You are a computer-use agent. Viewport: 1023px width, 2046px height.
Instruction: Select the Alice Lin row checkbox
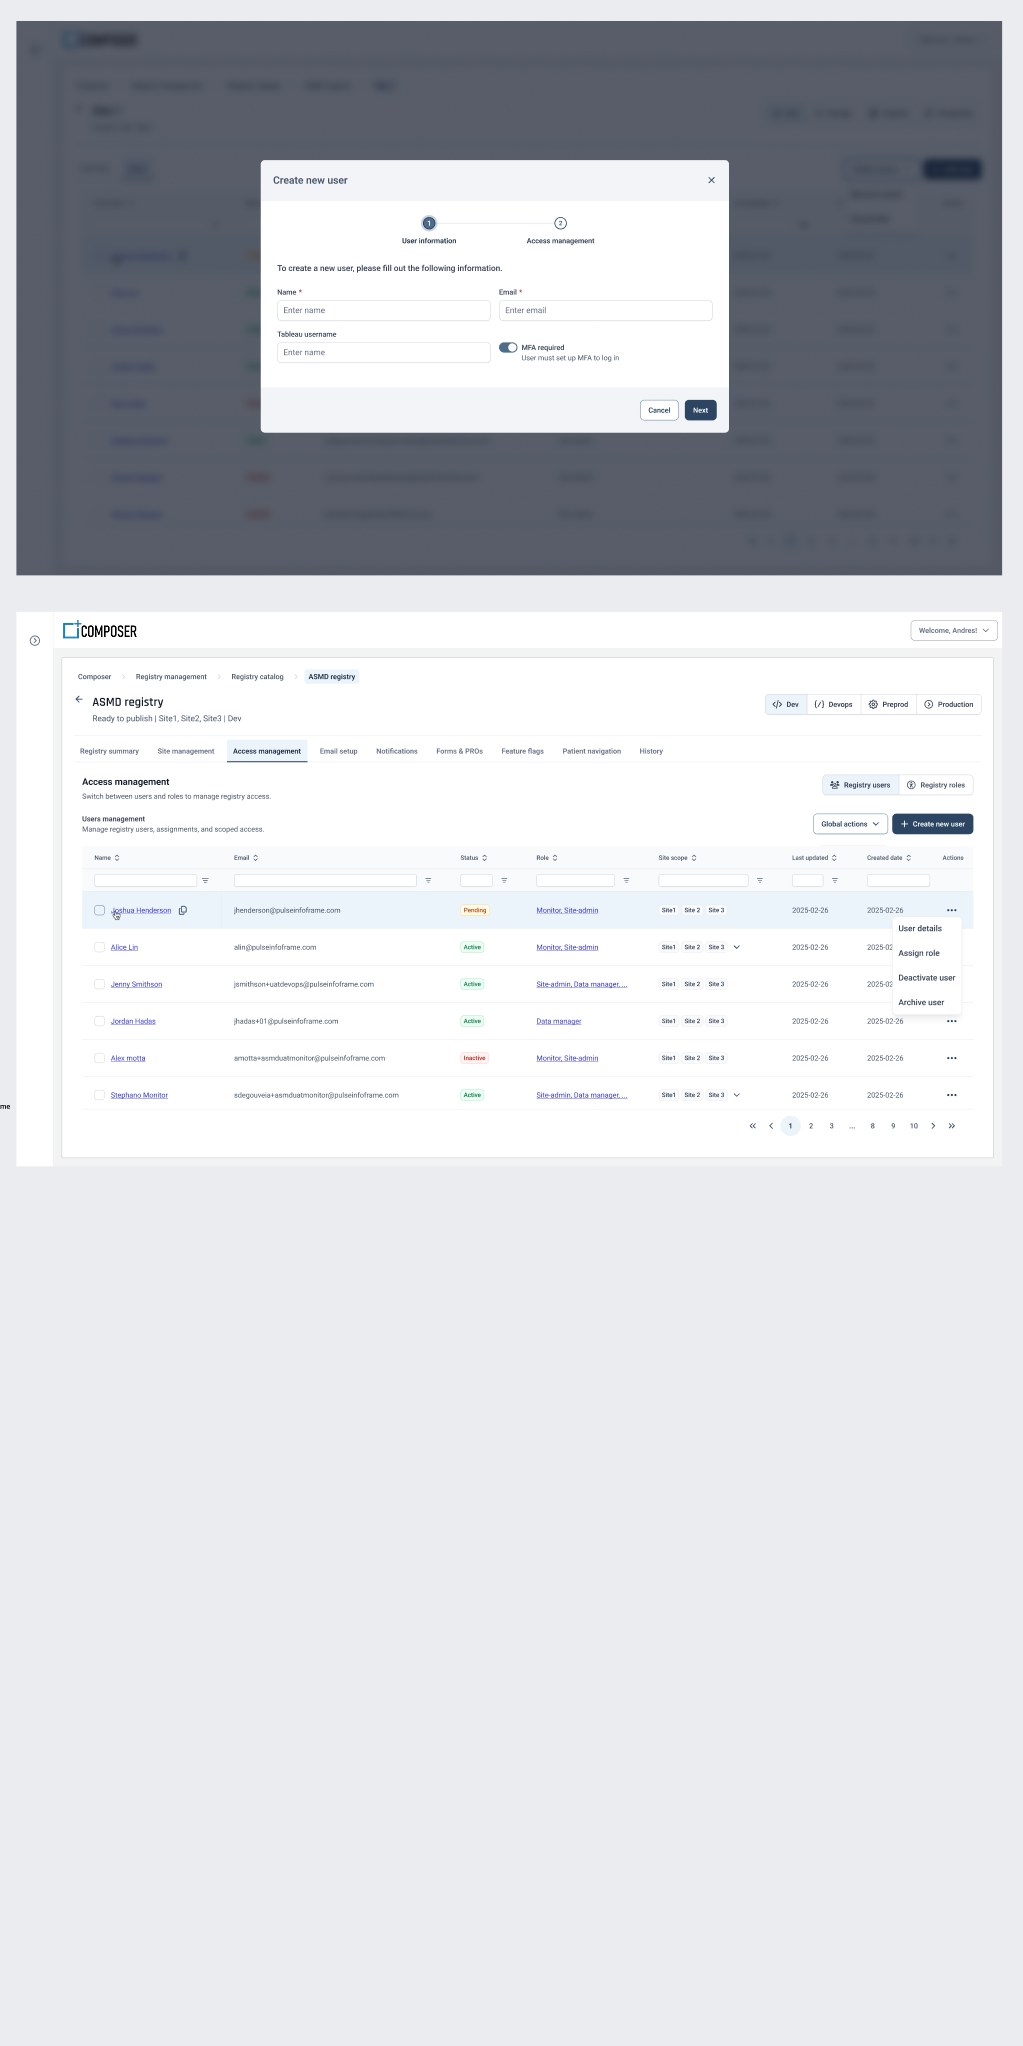[99, 947]
